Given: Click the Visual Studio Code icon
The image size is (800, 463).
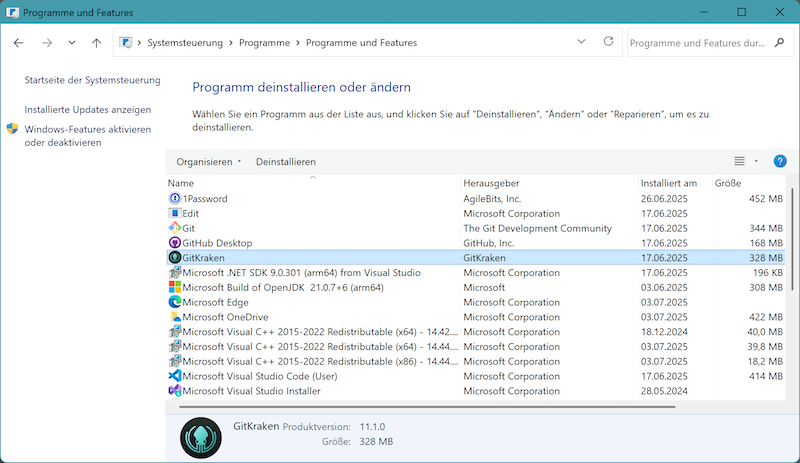Looking at the screenshot, I should tap(174, 376).
